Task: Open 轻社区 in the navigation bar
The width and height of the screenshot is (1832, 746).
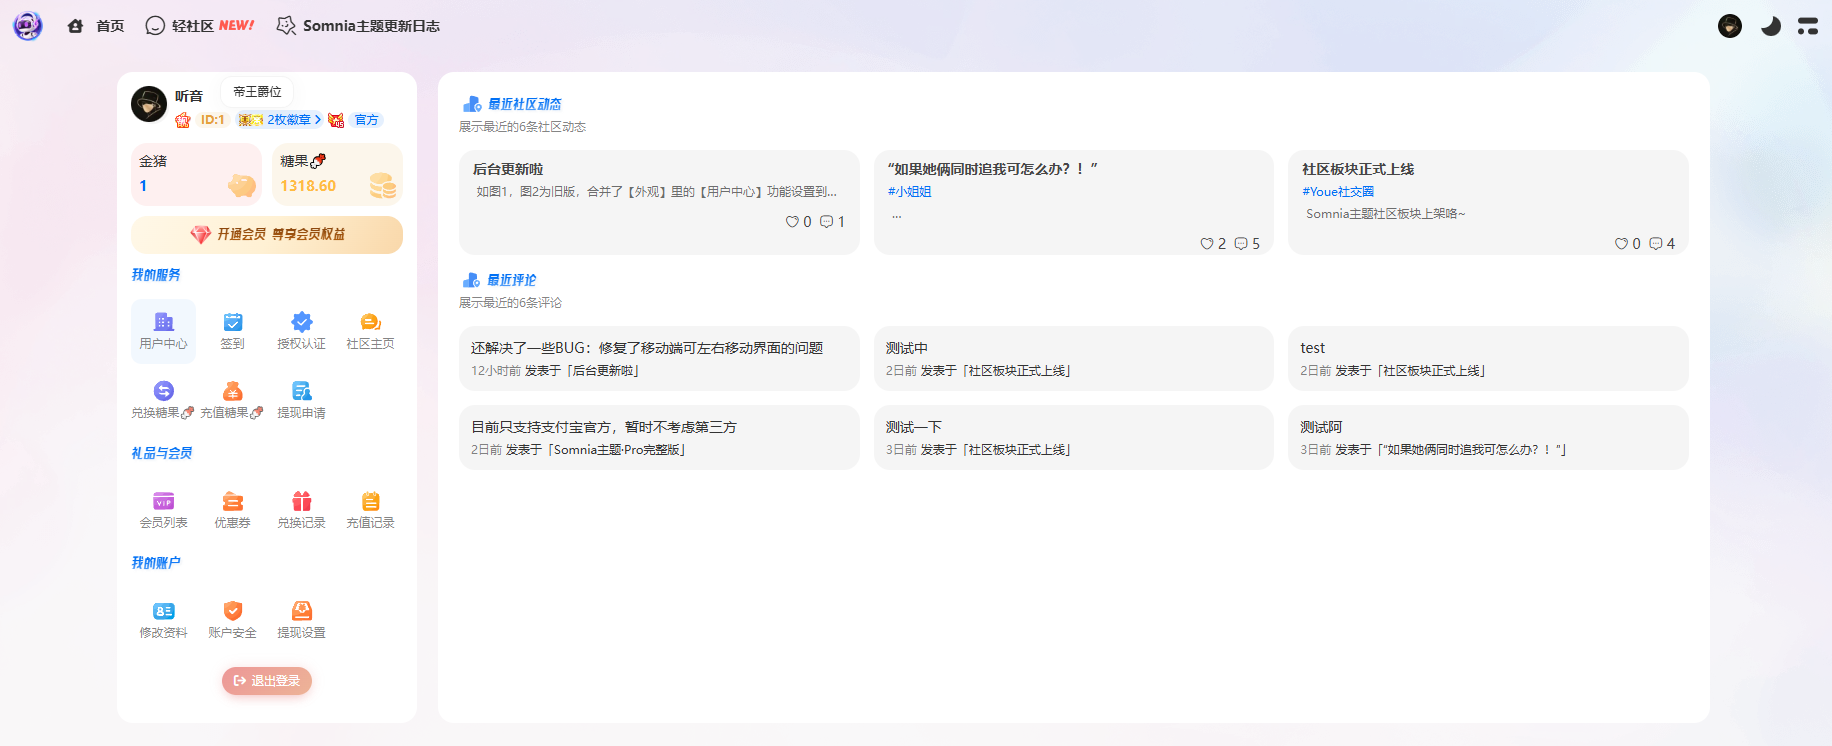Action: pyautogui.click(x=200, y=26)
